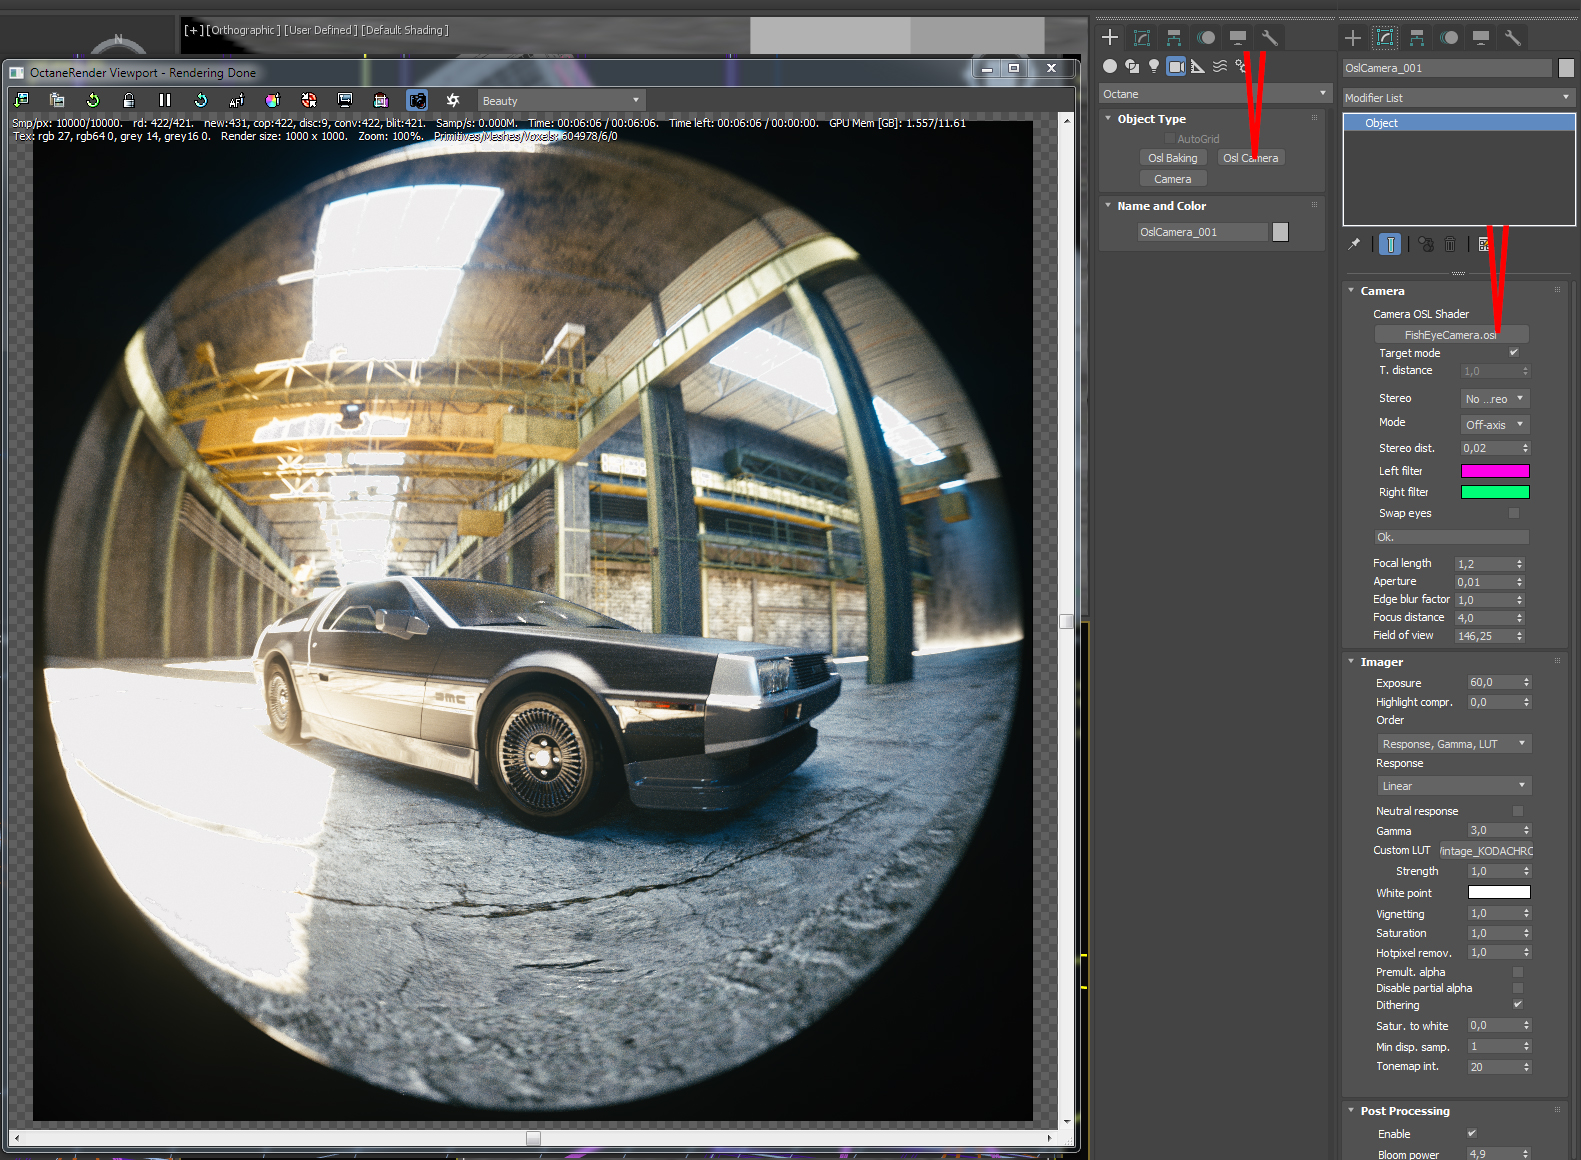Toggle the Target mode checkbox
The image size is (1581, 1160).
[x=1514, y=352]
